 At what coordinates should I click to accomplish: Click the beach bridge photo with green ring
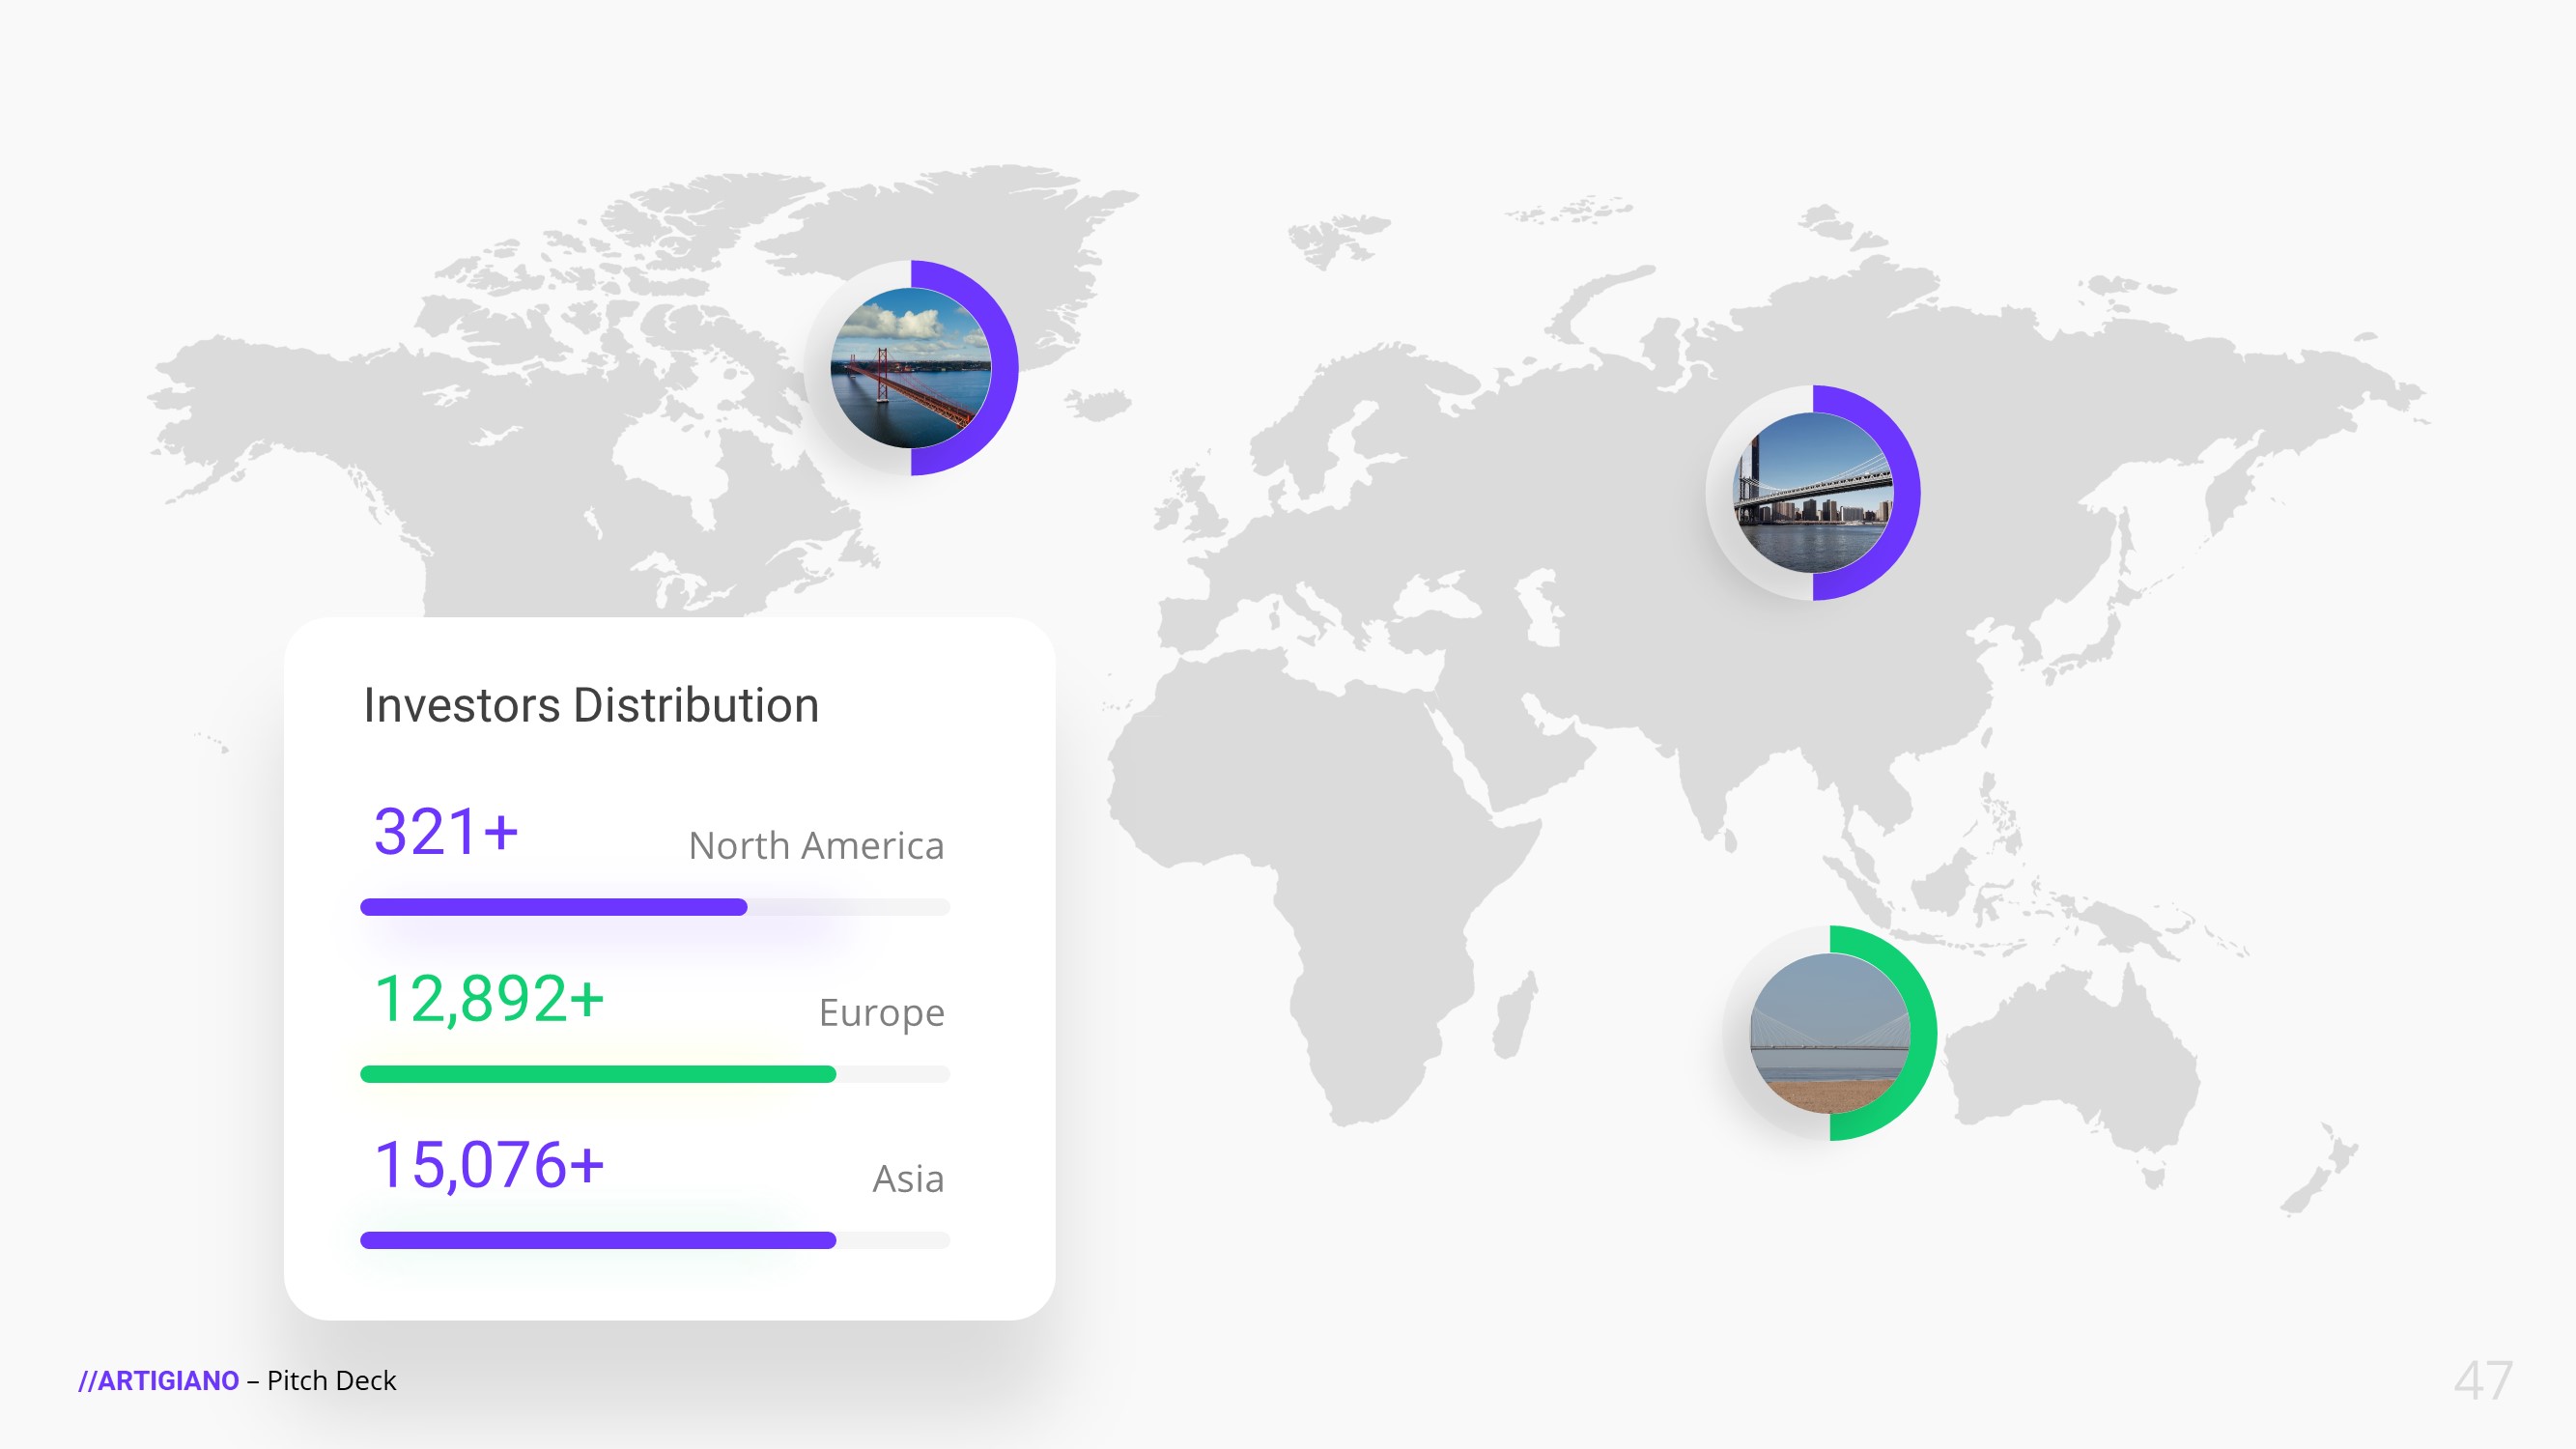1829,1033
